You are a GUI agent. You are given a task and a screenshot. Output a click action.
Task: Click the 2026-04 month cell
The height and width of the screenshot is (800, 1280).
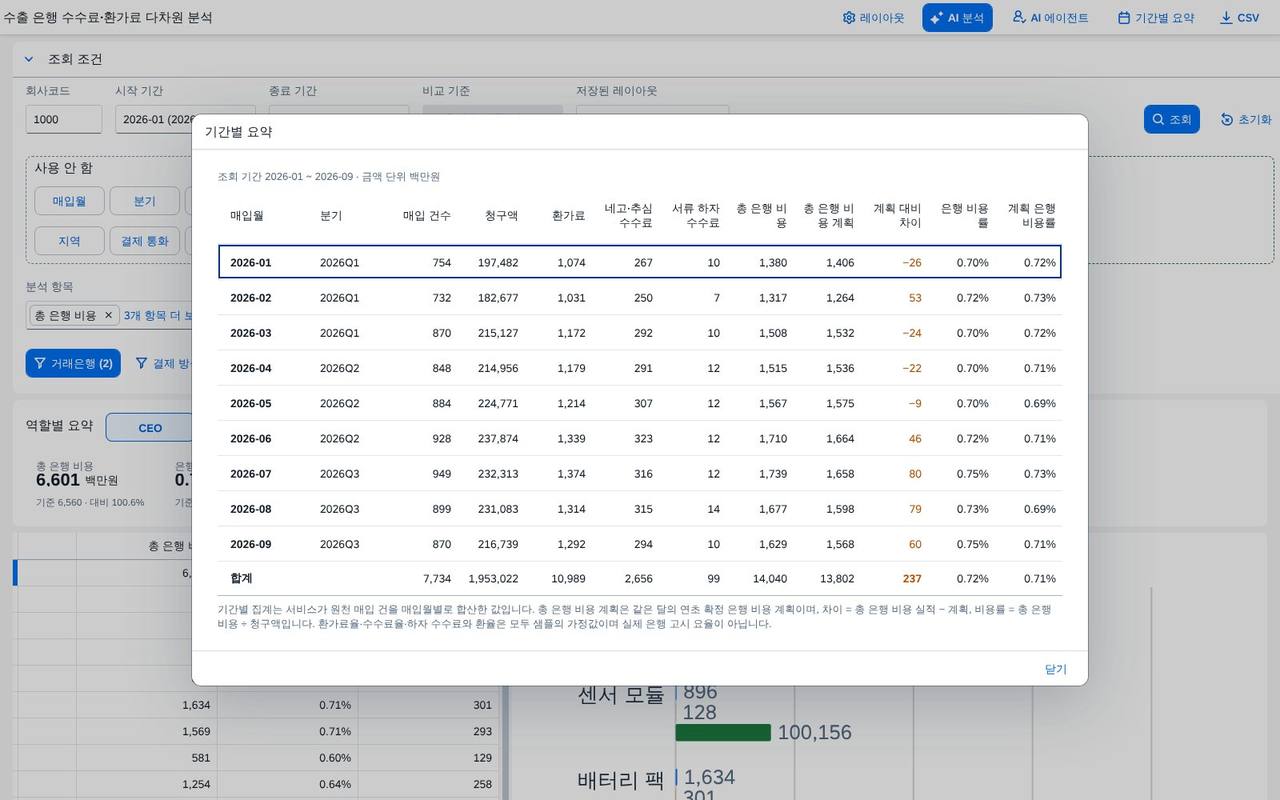pos(250,368)
